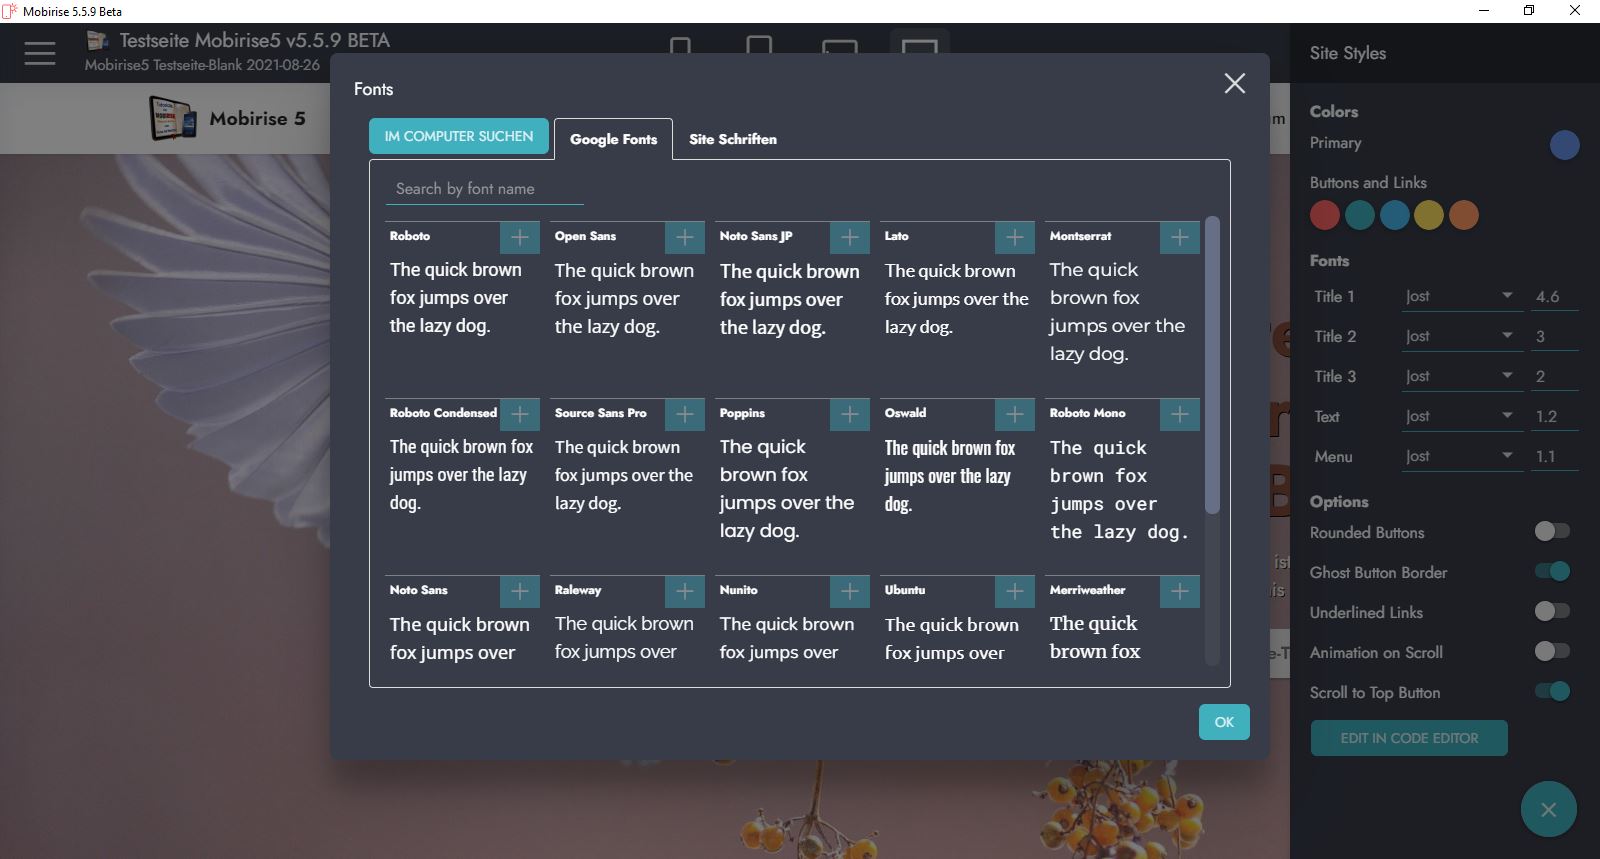This screenshot has height=859, width=1600.
Task: Add the Roboto font with plus icon
Action: pyautogui.click(x=519, y=237)
